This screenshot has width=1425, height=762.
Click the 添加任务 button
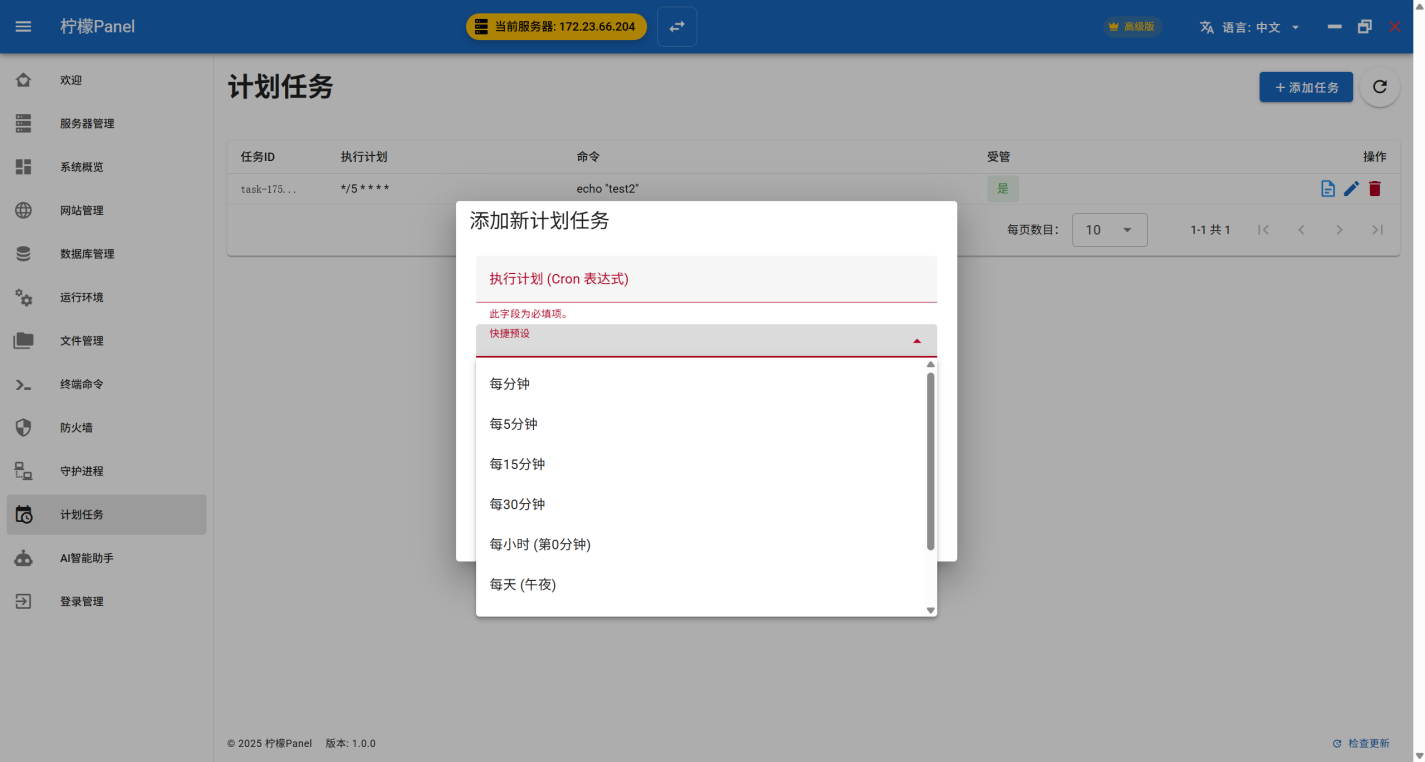[x=1305, y=87]
